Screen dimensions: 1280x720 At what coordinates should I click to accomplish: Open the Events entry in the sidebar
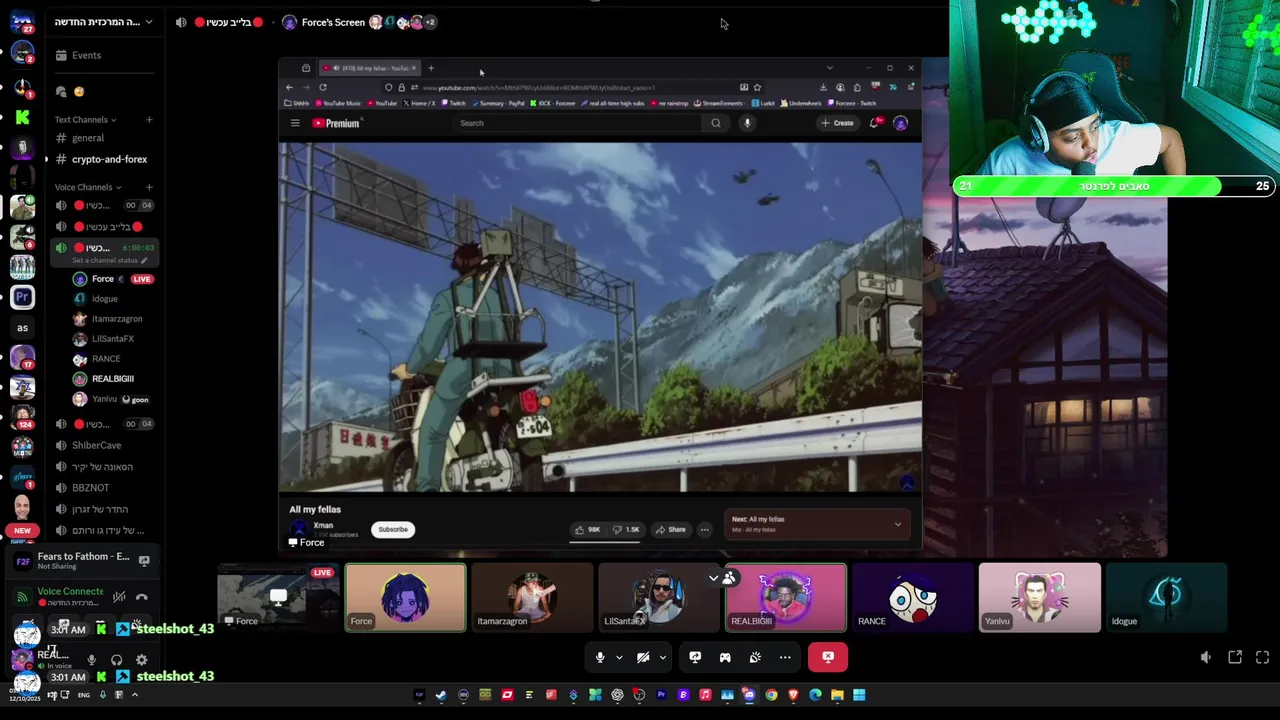104,55
